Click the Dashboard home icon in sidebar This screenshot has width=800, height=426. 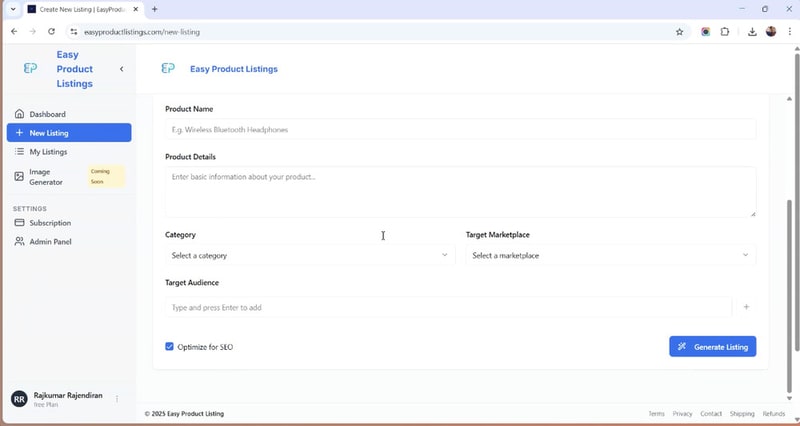(x=20, y=114)
